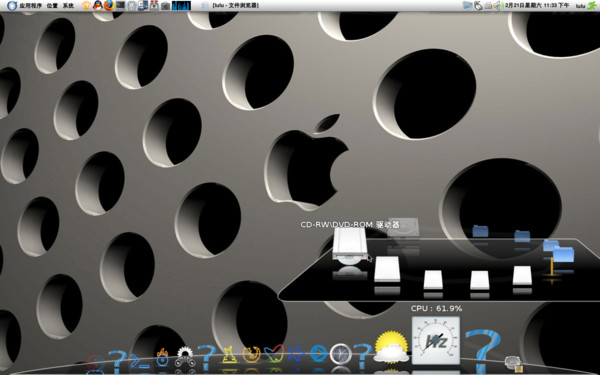Screen dimensions: 600x375
Task: Click the CD-RW\DVD-ROM 驱动器 label
Action: pyautogui.click(x=350, y=224)
